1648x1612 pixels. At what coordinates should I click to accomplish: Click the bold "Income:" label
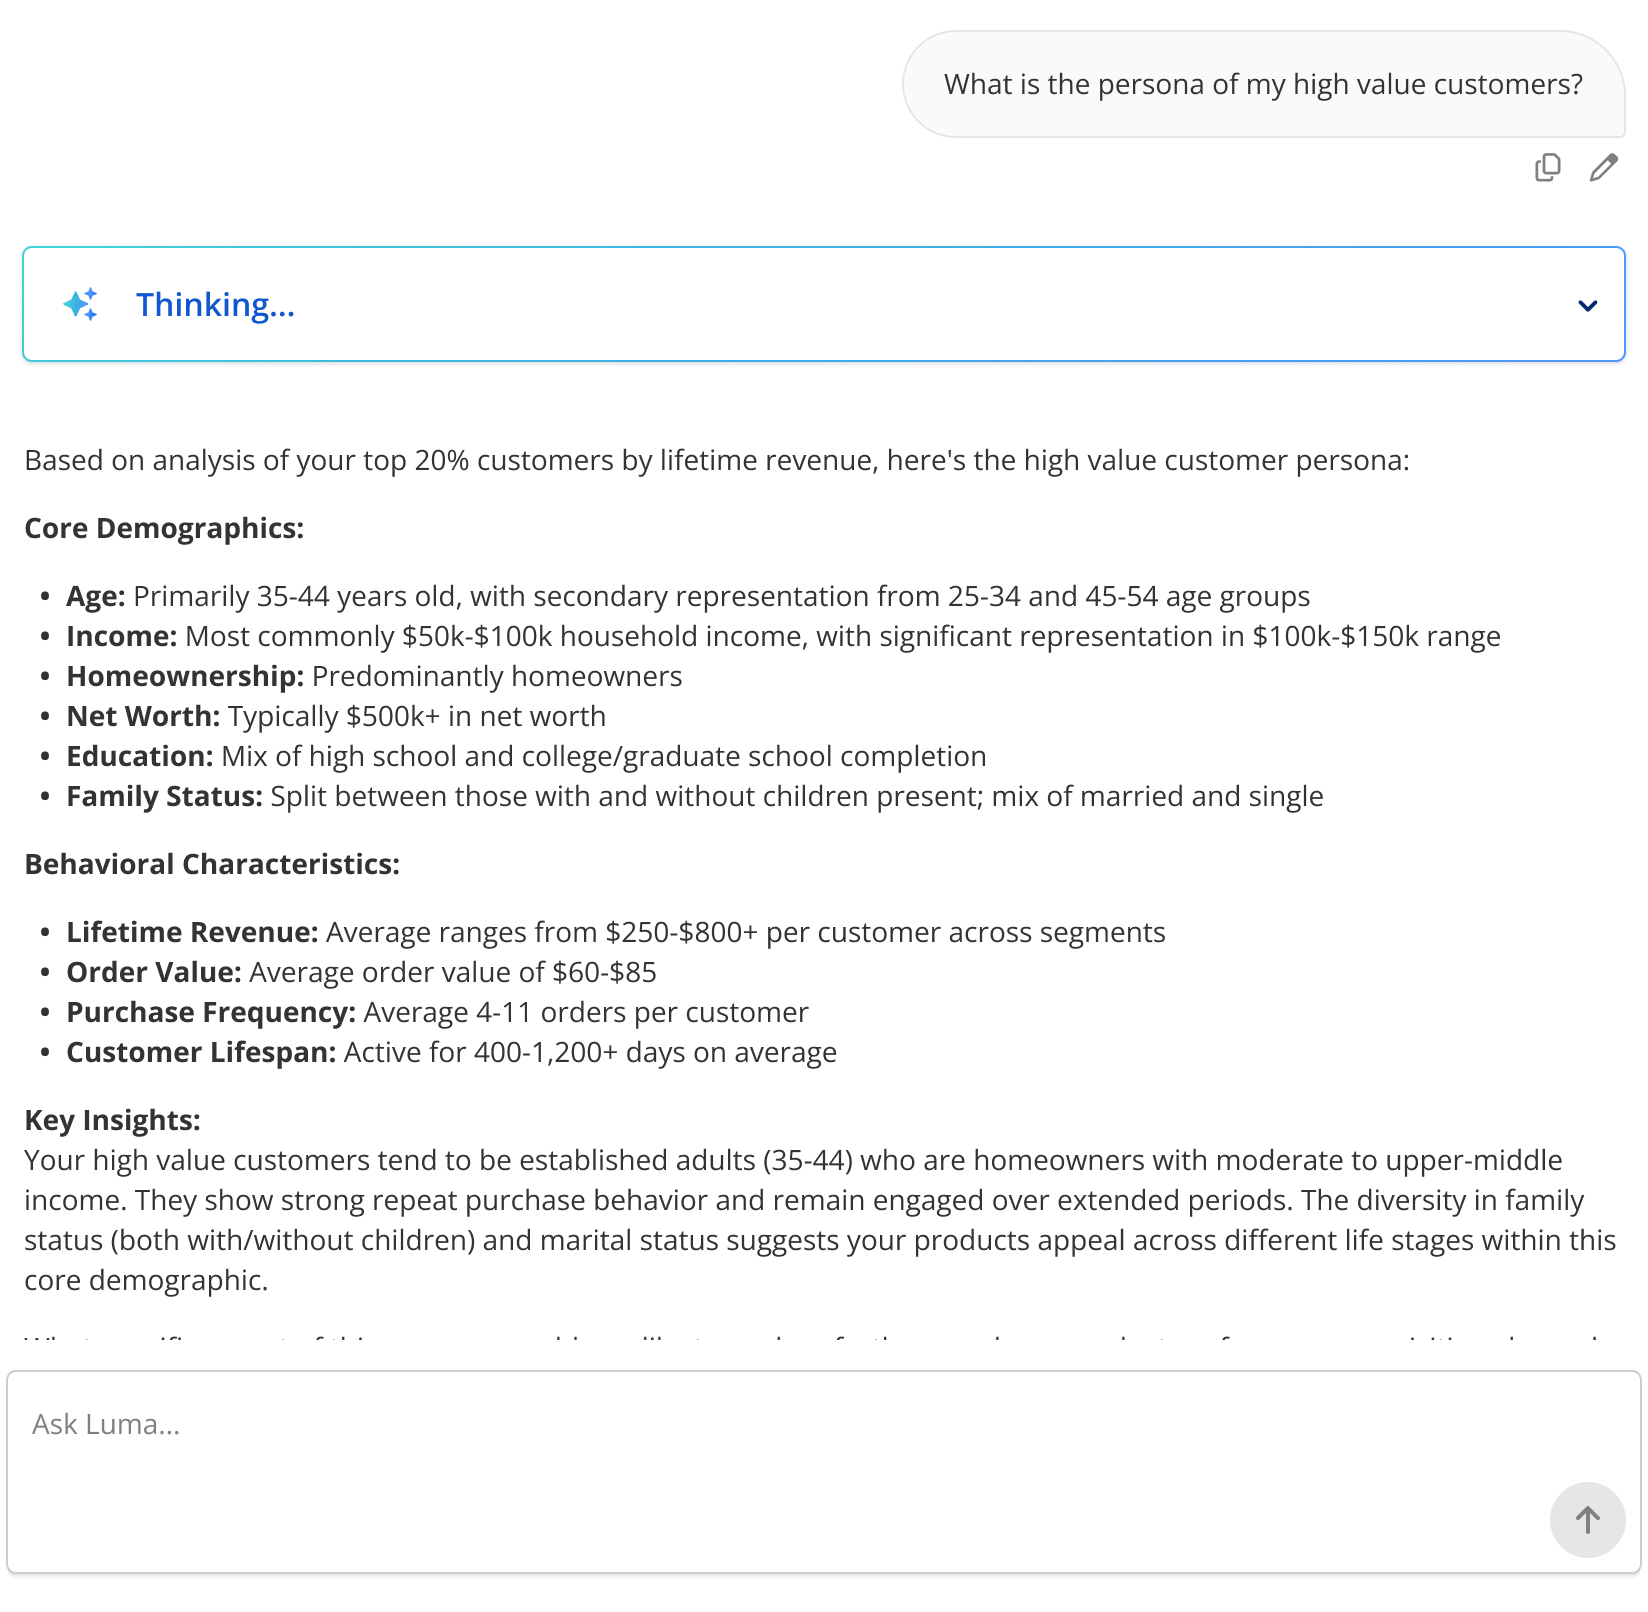click(121, 636)
